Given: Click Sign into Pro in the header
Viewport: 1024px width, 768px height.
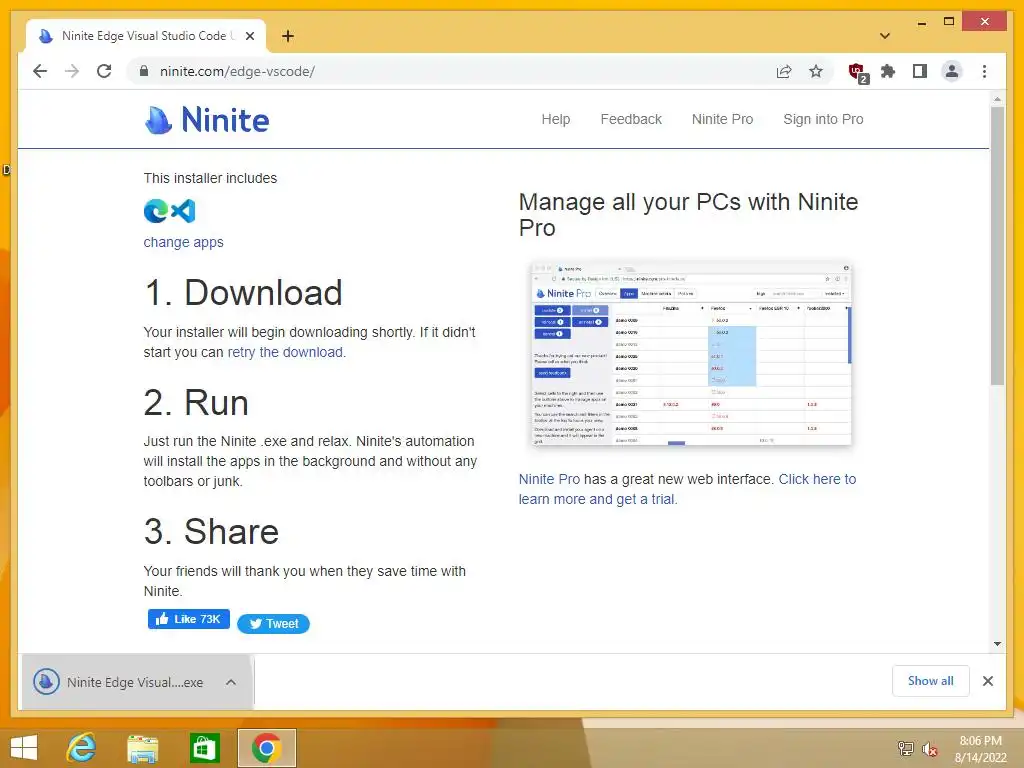Looking at the screenshot, I should (823, 120).
